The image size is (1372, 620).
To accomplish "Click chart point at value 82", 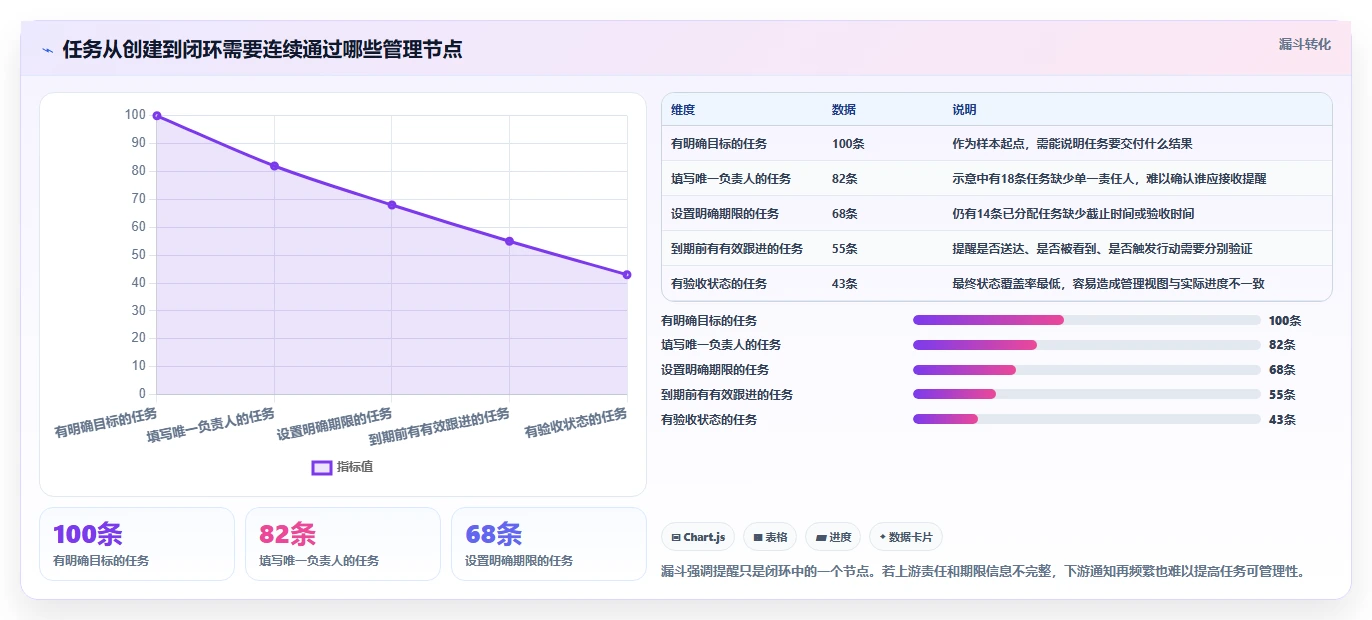I will [274, 166].
